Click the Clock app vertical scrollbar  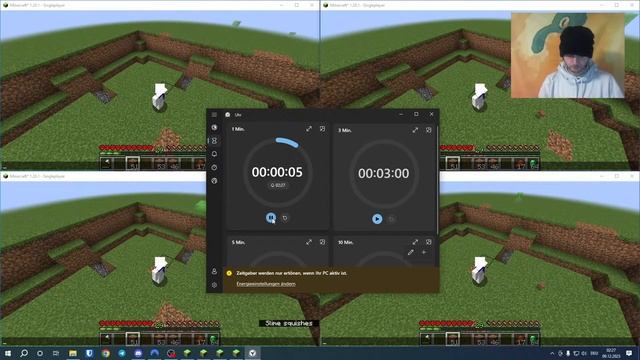tap(437, 180)
